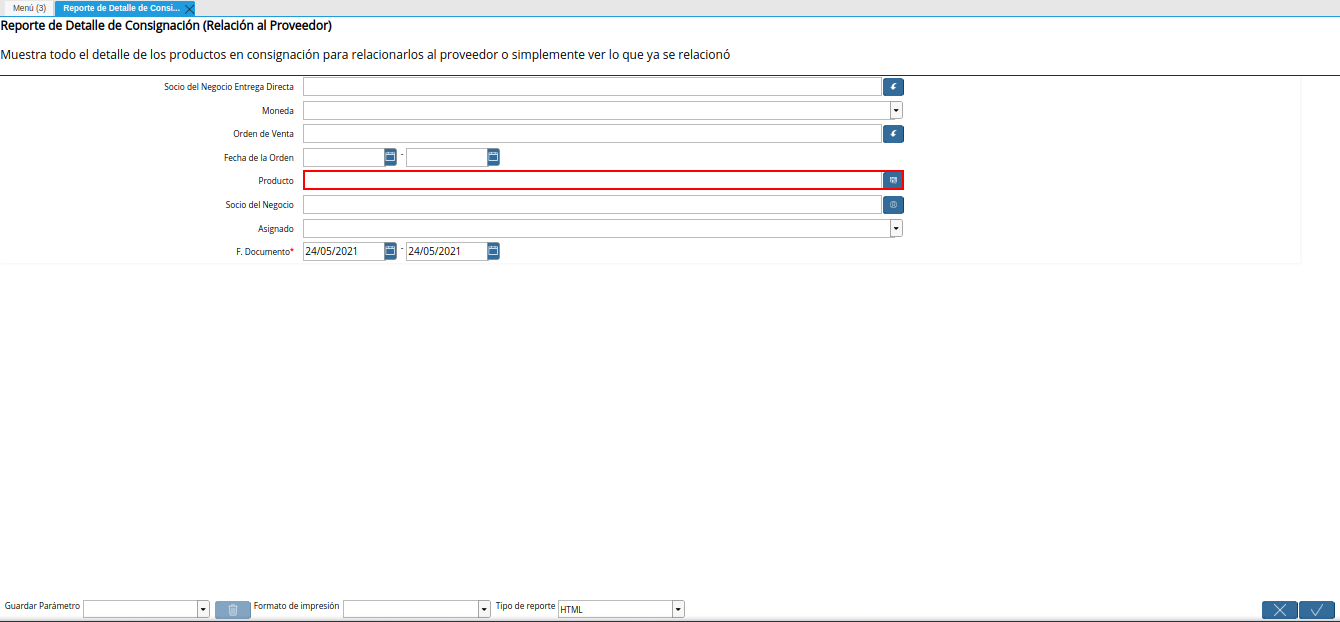
Task: Open the Guardar Parámetro dropdown
Action: (x=203, y=608)
